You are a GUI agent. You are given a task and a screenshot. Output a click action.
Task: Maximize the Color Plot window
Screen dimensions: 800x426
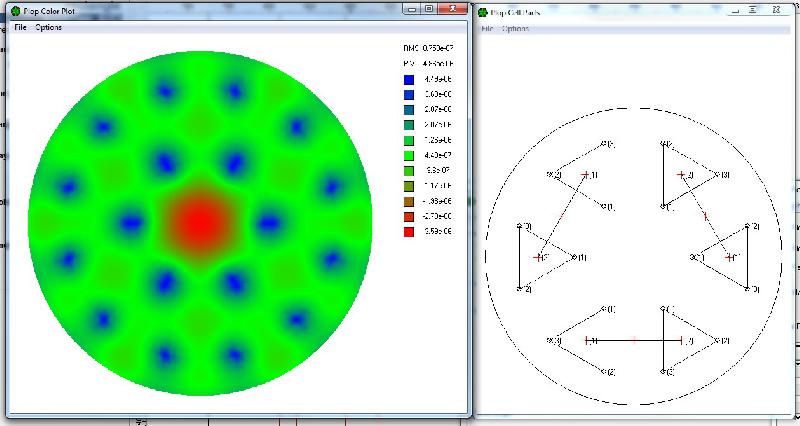[x=429, y=9]
